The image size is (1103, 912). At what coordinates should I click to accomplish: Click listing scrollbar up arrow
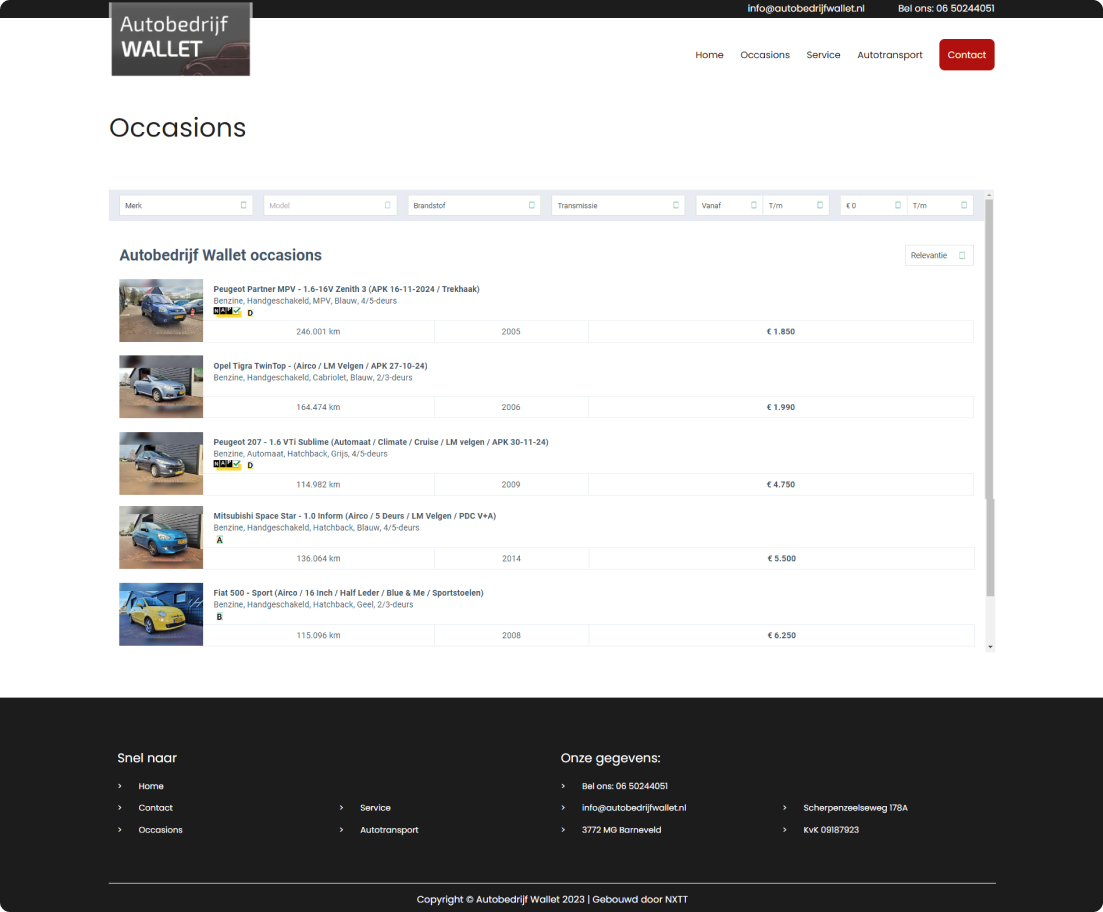pyautogui.click(x=990, y=195)
